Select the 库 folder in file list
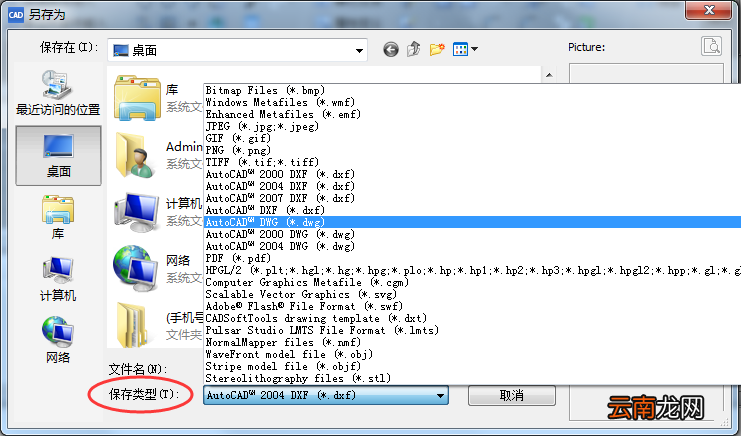Viewport: 741px width, 436px height. click(x=158, y=98)
